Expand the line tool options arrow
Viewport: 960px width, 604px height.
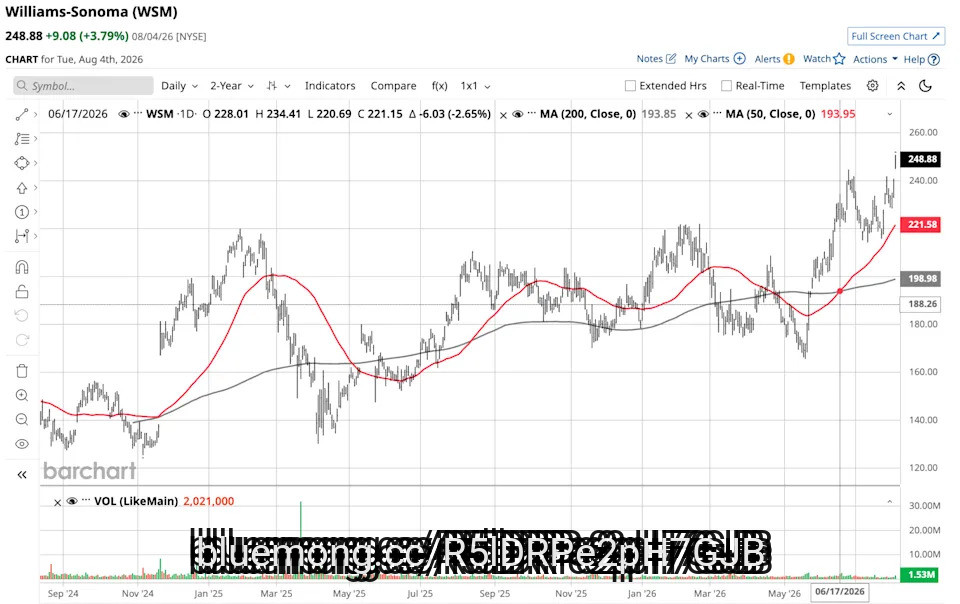coord(36,114)
